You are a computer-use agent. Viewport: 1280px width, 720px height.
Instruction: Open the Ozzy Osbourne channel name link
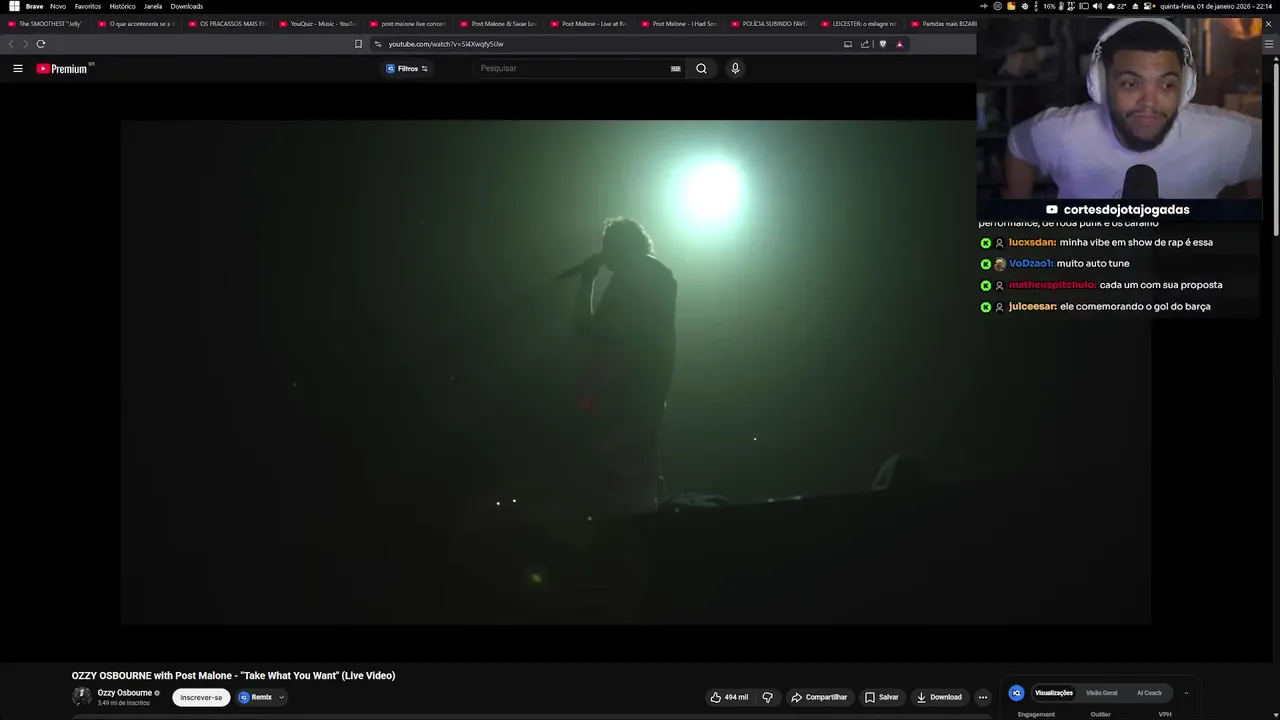coord(124,693)
